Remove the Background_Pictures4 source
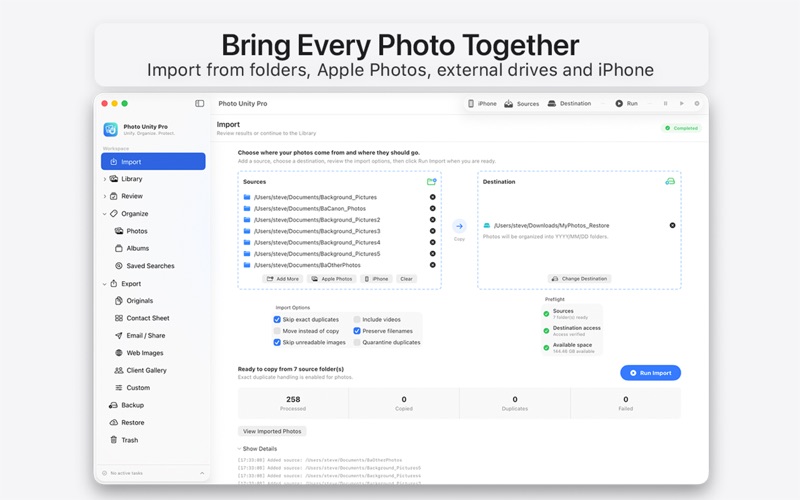 pos(433,242)
